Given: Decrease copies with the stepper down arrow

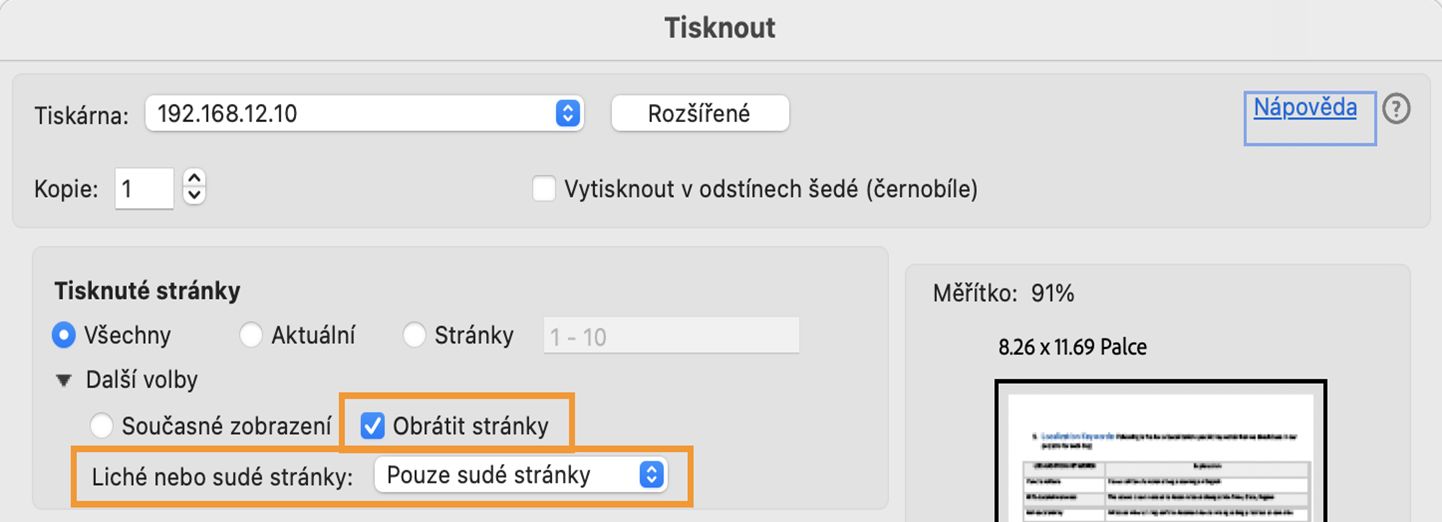Looking at the screenshot, I should (x=195, y=195).
